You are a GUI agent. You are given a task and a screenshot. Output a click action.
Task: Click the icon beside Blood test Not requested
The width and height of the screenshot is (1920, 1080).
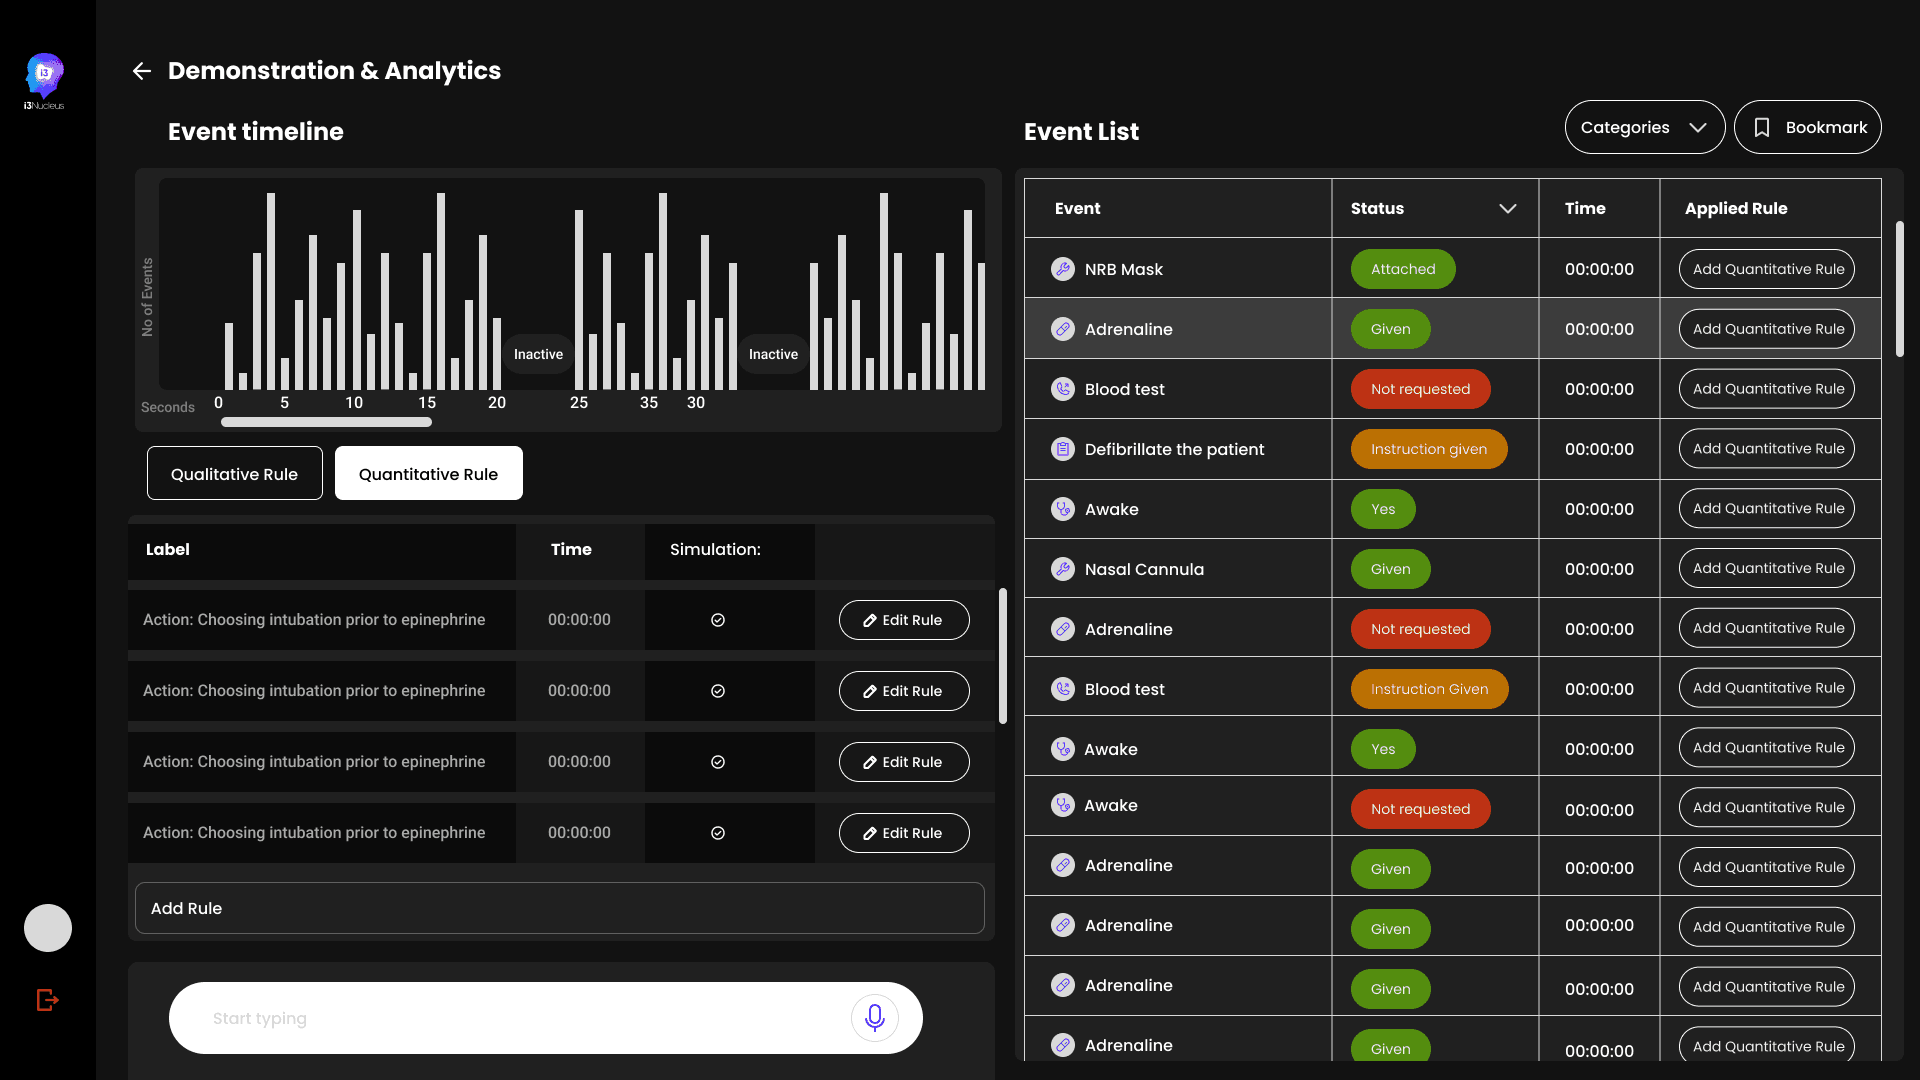(1063, 389)
